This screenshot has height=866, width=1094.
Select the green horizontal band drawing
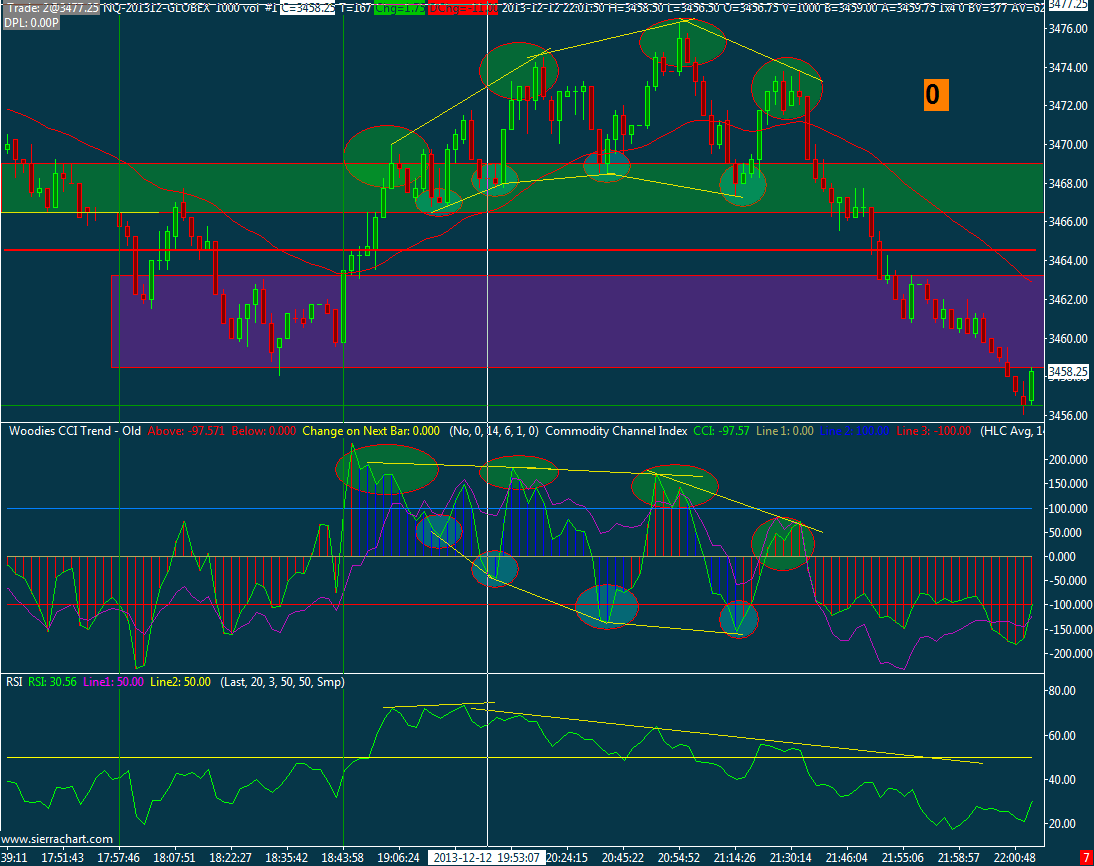click(522, 188)
